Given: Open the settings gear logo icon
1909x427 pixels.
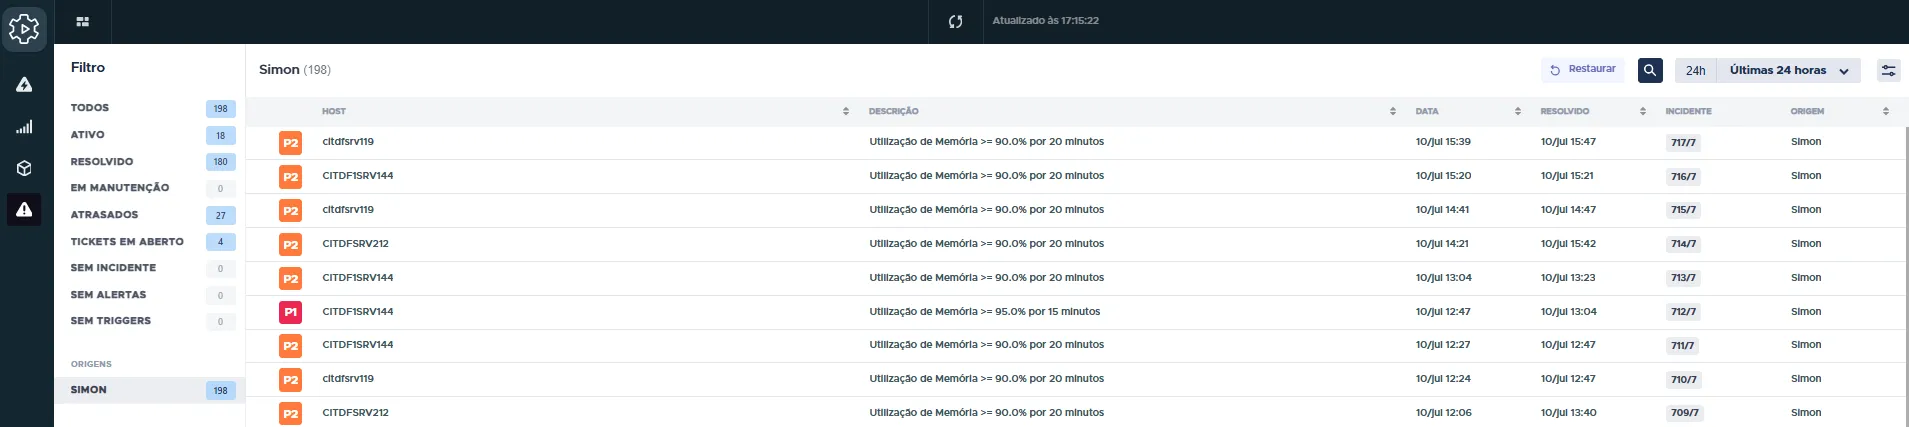Looking at the screenshot, I should tap(24, 29).
